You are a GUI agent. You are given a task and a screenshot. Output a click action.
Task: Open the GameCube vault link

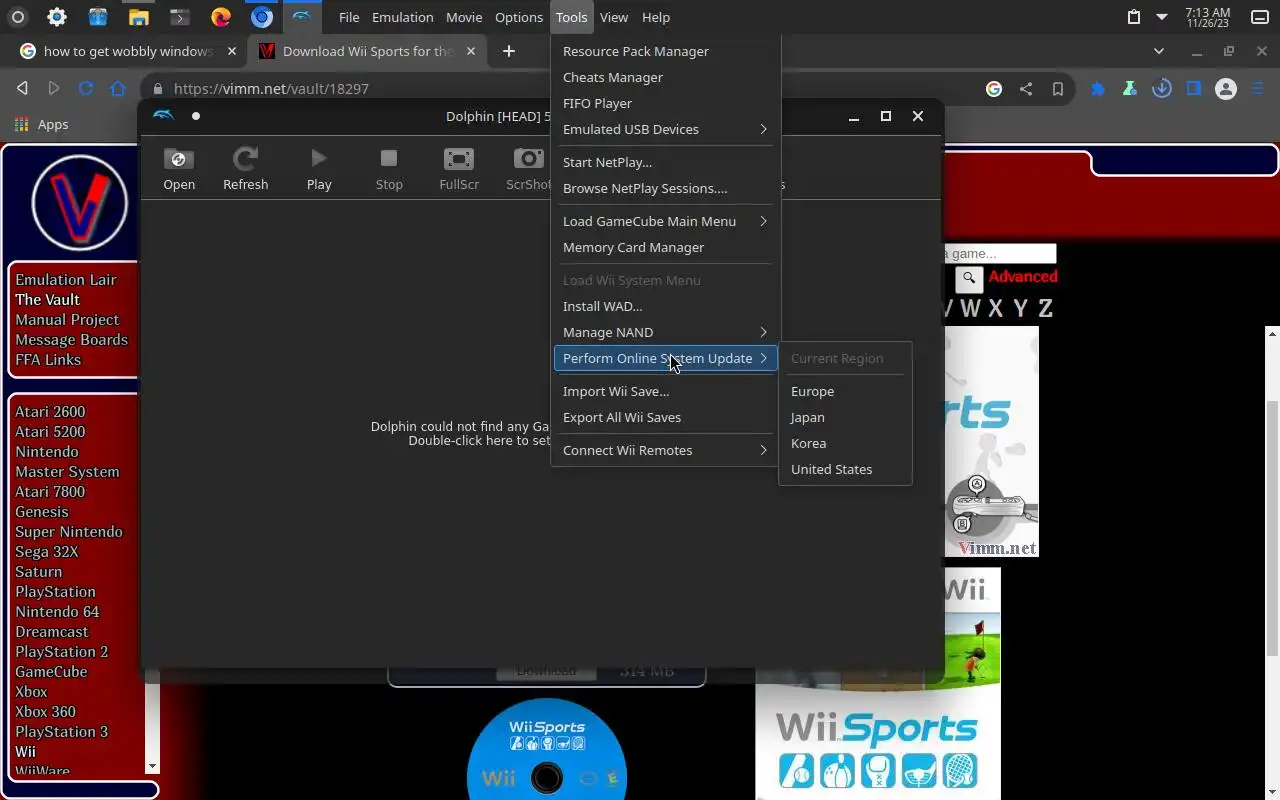click(51, 672)
